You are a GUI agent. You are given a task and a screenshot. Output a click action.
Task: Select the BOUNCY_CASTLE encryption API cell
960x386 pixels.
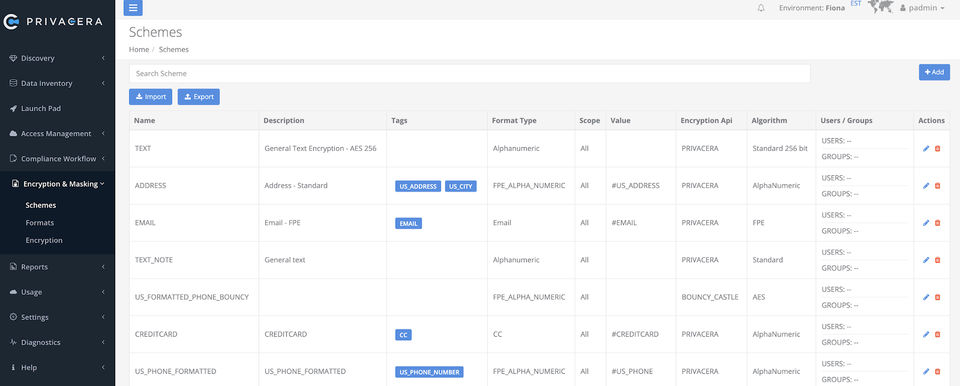click(x=710, y=297)
